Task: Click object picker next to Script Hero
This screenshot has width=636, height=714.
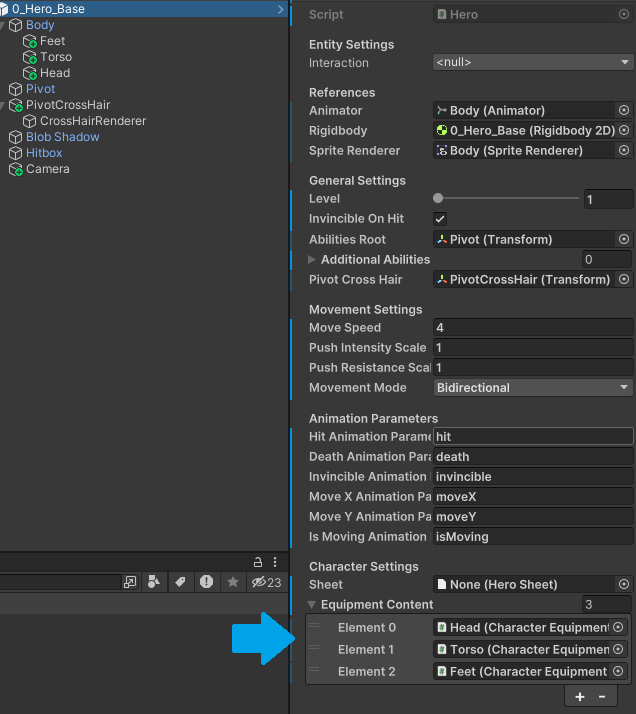Action: click(624, 15)
